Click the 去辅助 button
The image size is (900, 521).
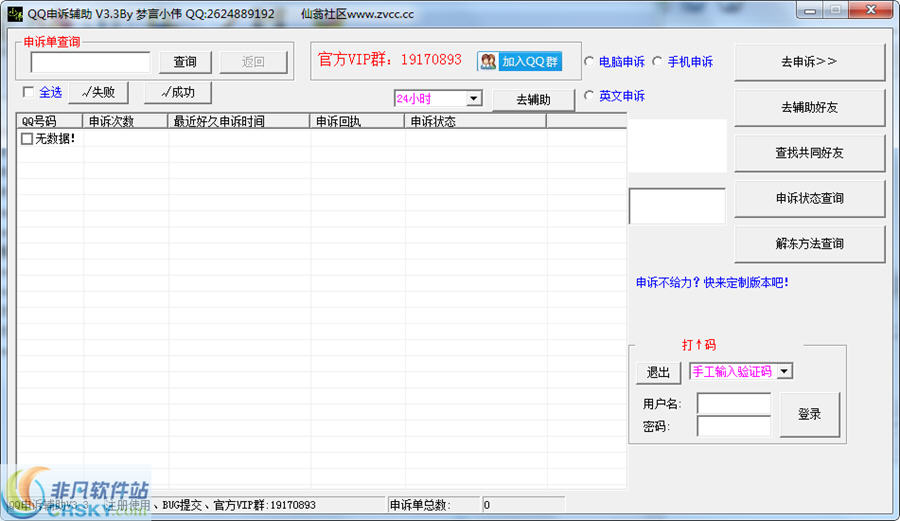(x=533, y=100)
